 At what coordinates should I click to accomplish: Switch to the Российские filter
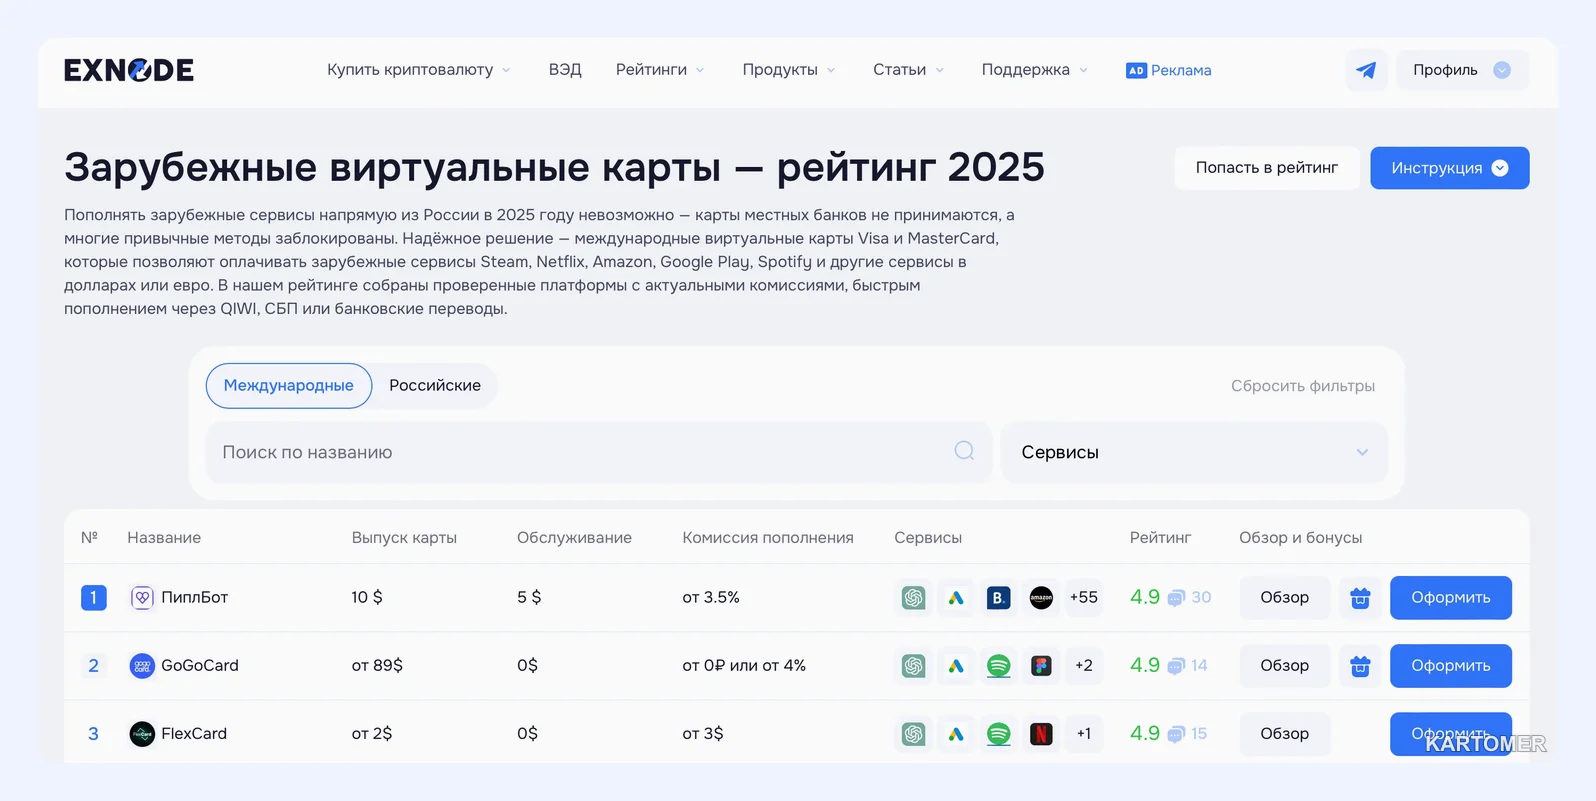tap(435, 386)
